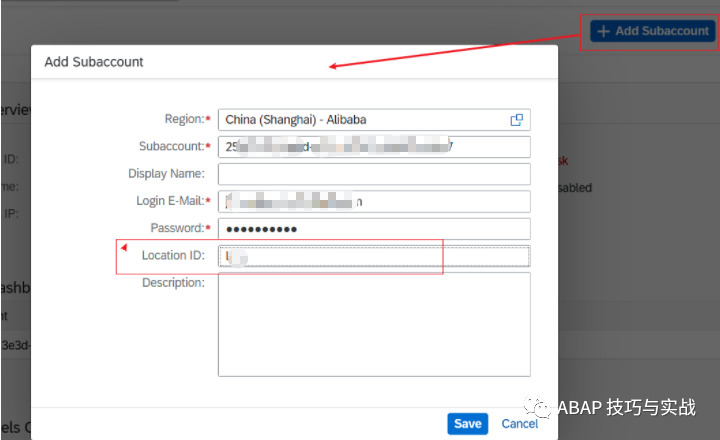720x440 pixels.
Task: Click the 'Description:' label
Action: [174, 282]
